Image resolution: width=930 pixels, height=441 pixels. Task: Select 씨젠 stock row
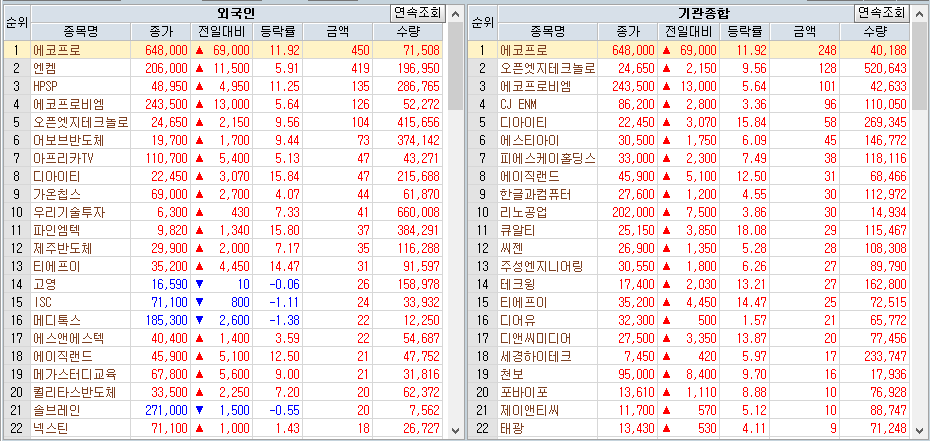coord(690,248)
